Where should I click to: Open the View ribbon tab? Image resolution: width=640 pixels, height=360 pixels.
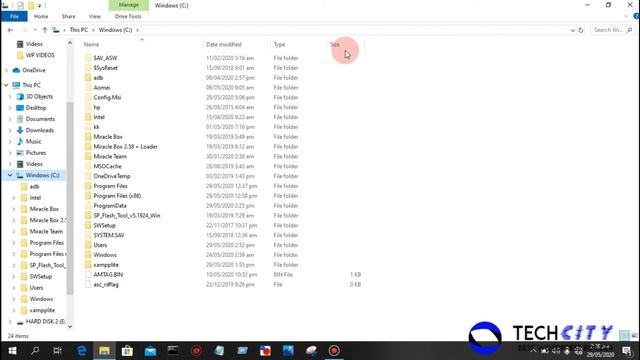[95, 16]
